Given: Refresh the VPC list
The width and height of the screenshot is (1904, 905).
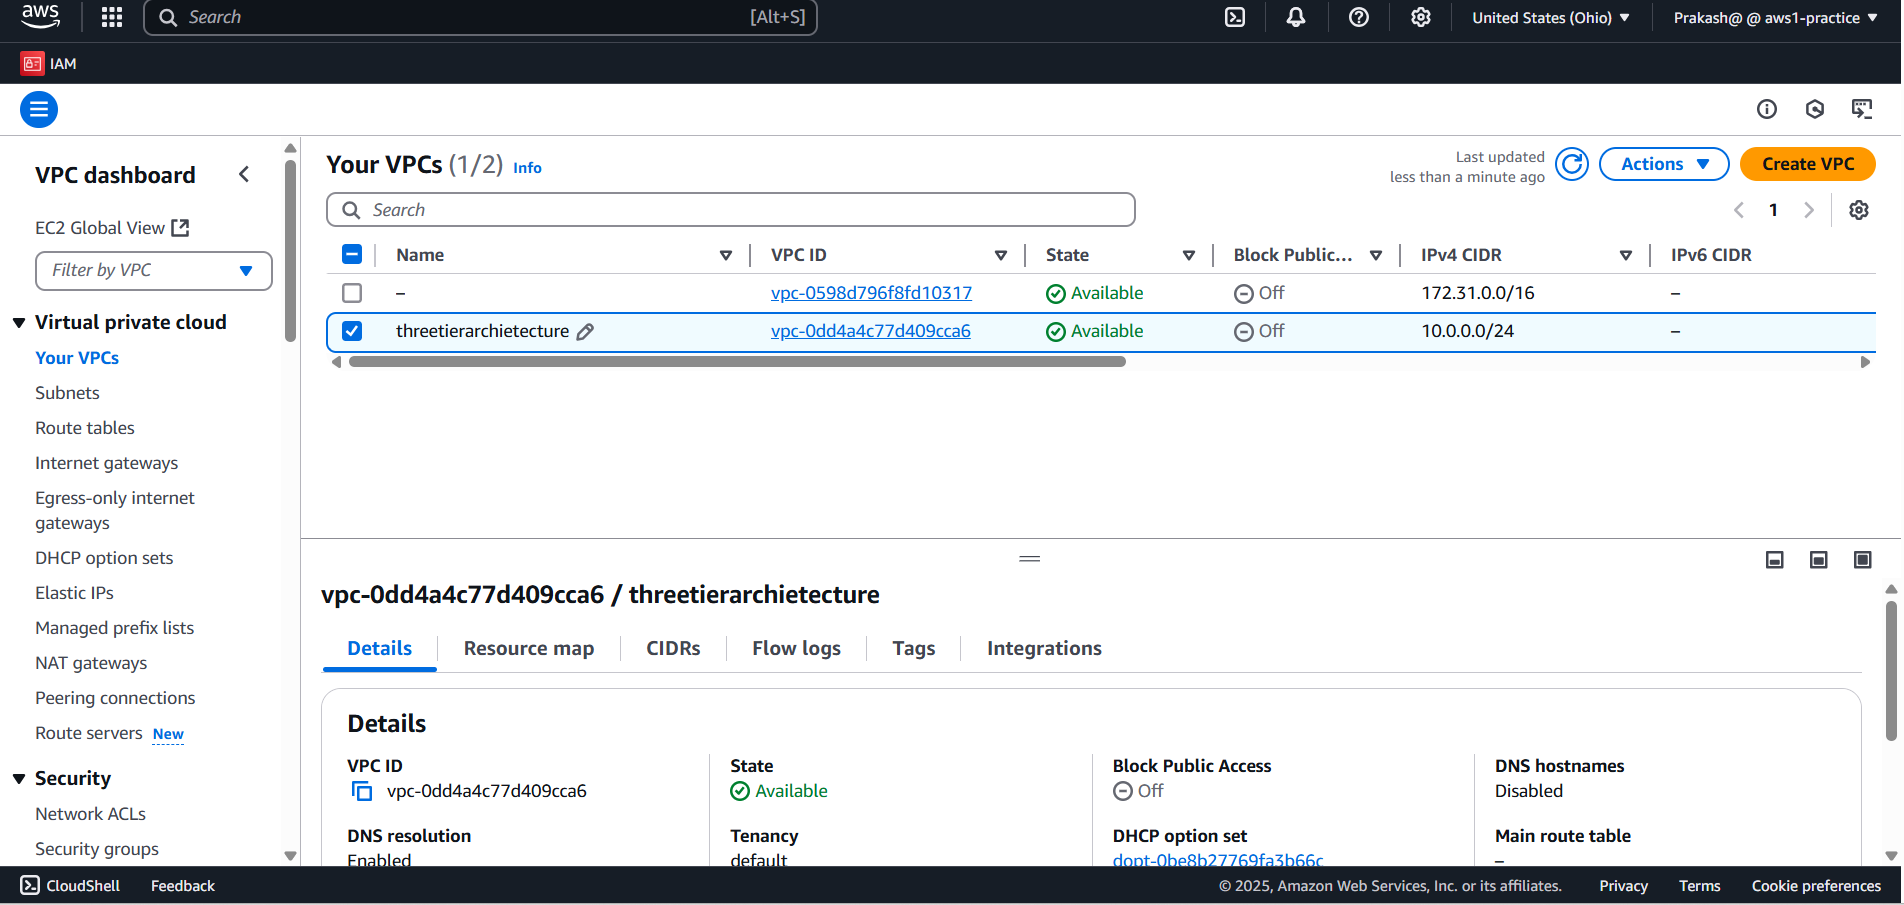Looking at the screenshot, I should 1572,164.
